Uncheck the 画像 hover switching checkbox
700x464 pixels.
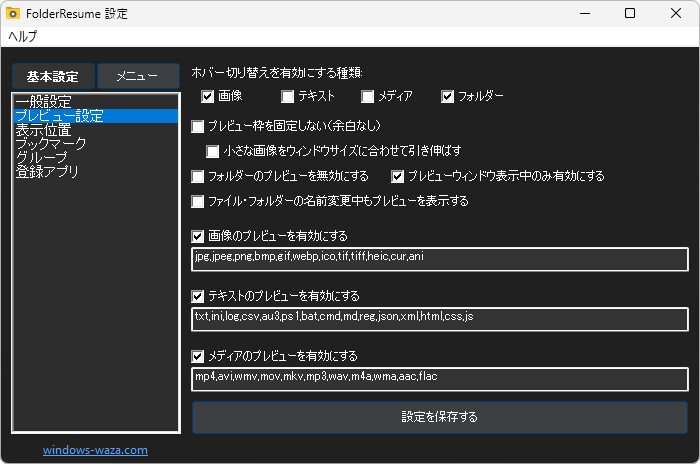[x=207, y=96]
